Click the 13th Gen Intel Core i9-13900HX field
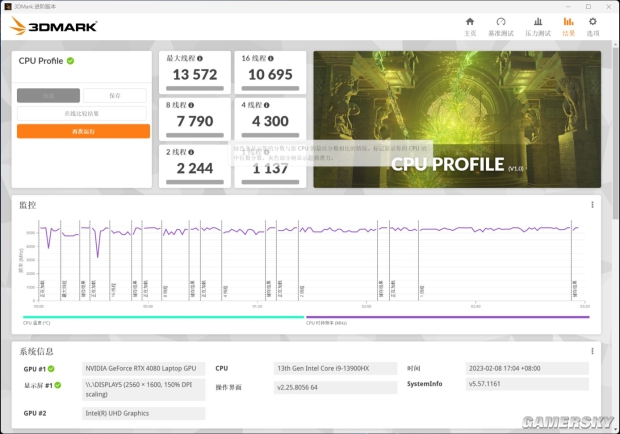 tap(335, 368)
